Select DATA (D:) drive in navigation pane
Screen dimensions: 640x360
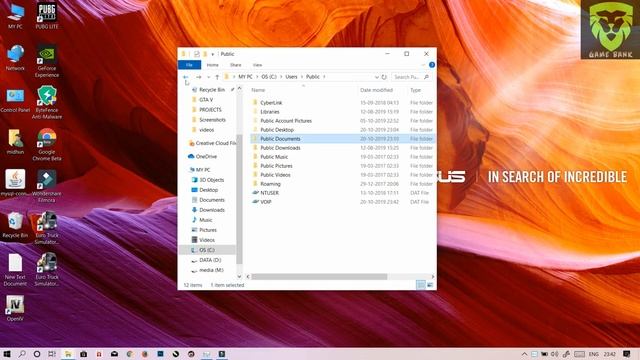210,260
